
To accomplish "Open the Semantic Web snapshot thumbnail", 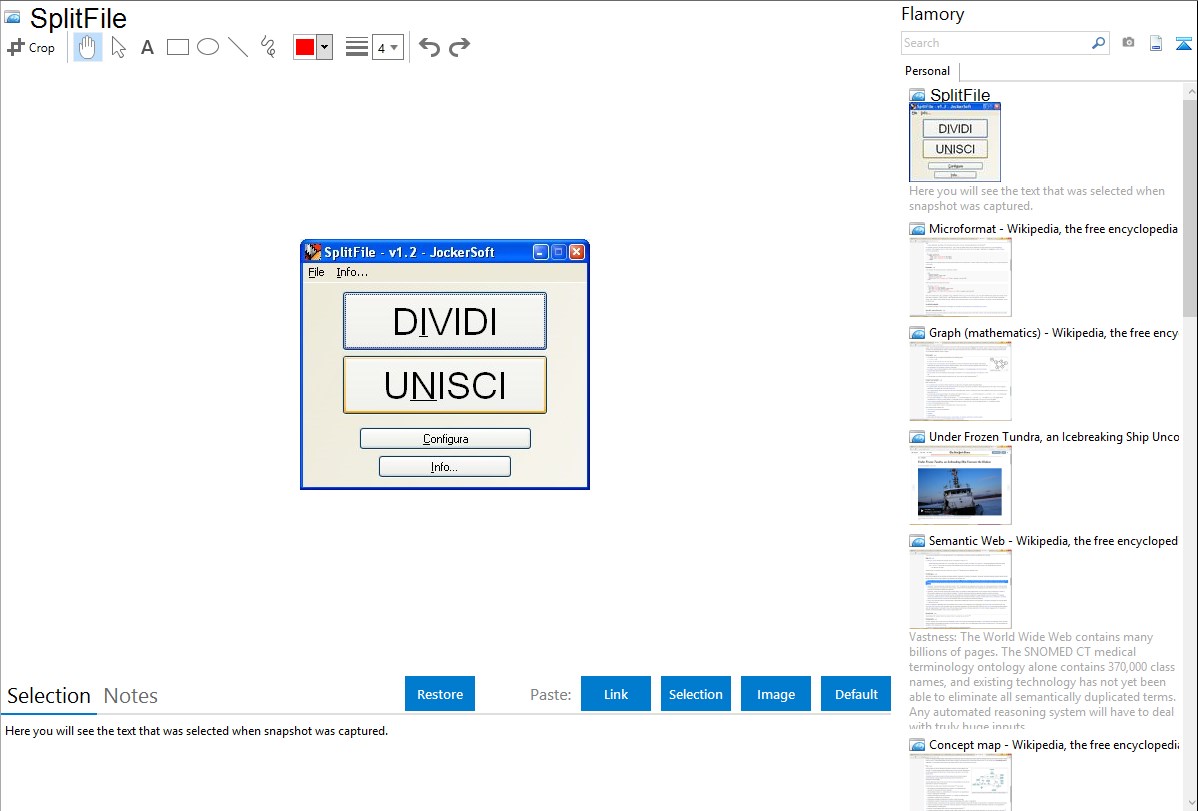I will (960, 589).
